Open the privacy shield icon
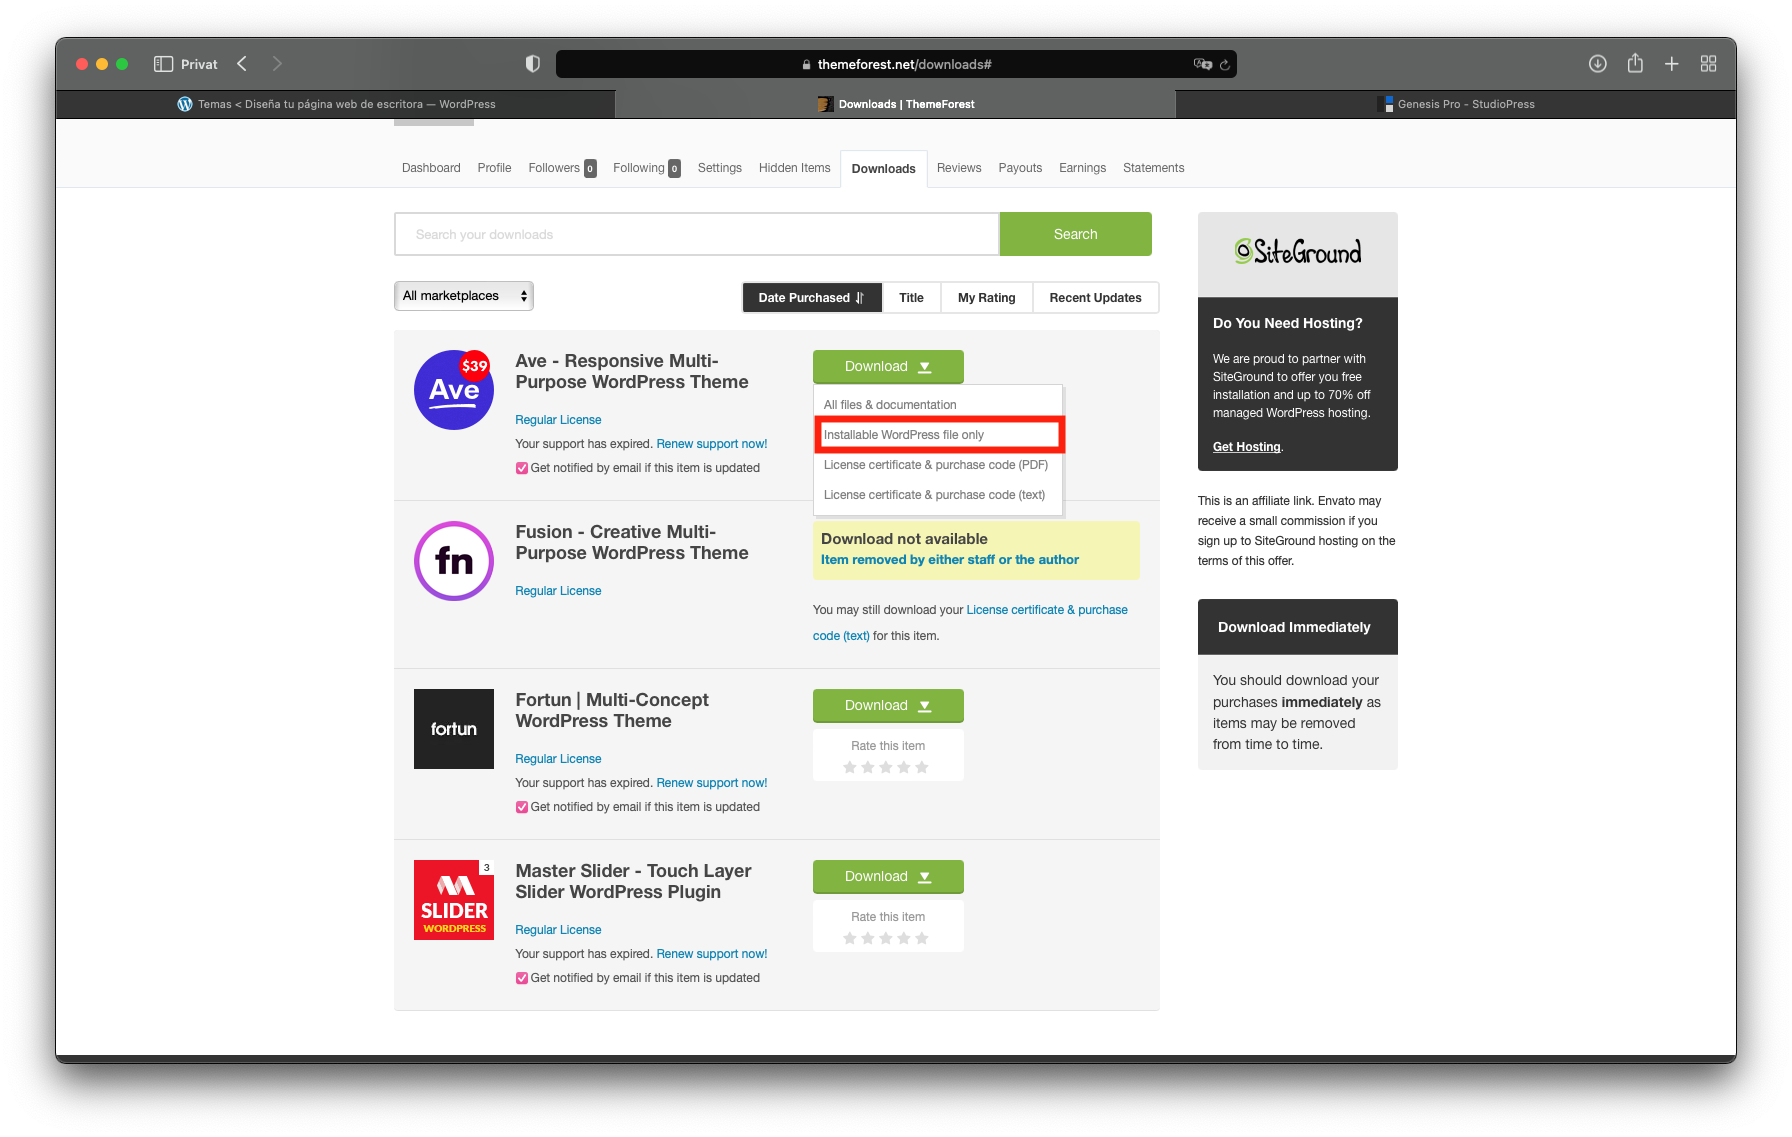The image size is (1792, 1137). click(533, 64)
